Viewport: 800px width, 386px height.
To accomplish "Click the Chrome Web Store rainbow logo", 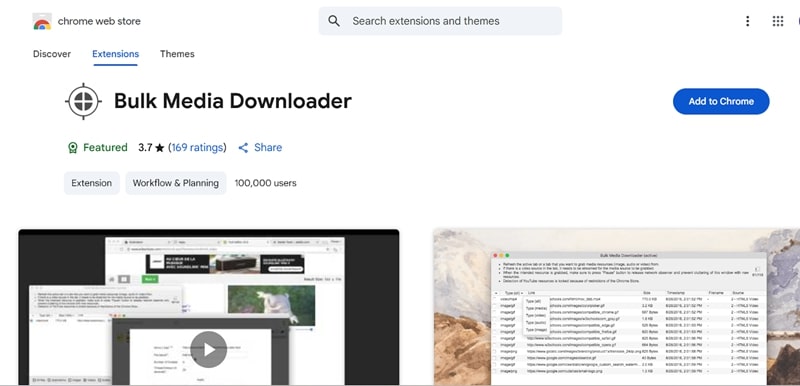I will click(x=42, y=21).
